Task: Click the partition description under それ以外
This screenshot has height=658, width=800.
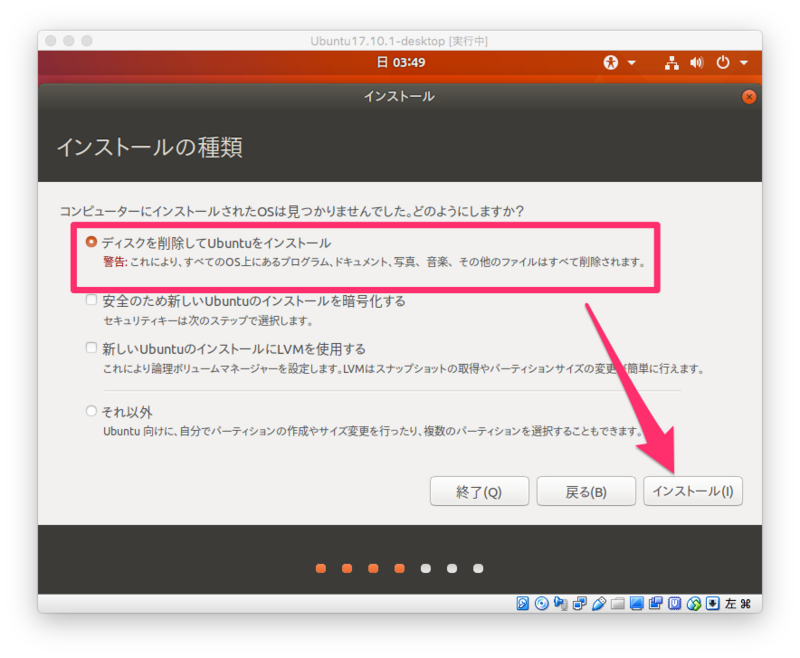Action: (x=373, y=432)
